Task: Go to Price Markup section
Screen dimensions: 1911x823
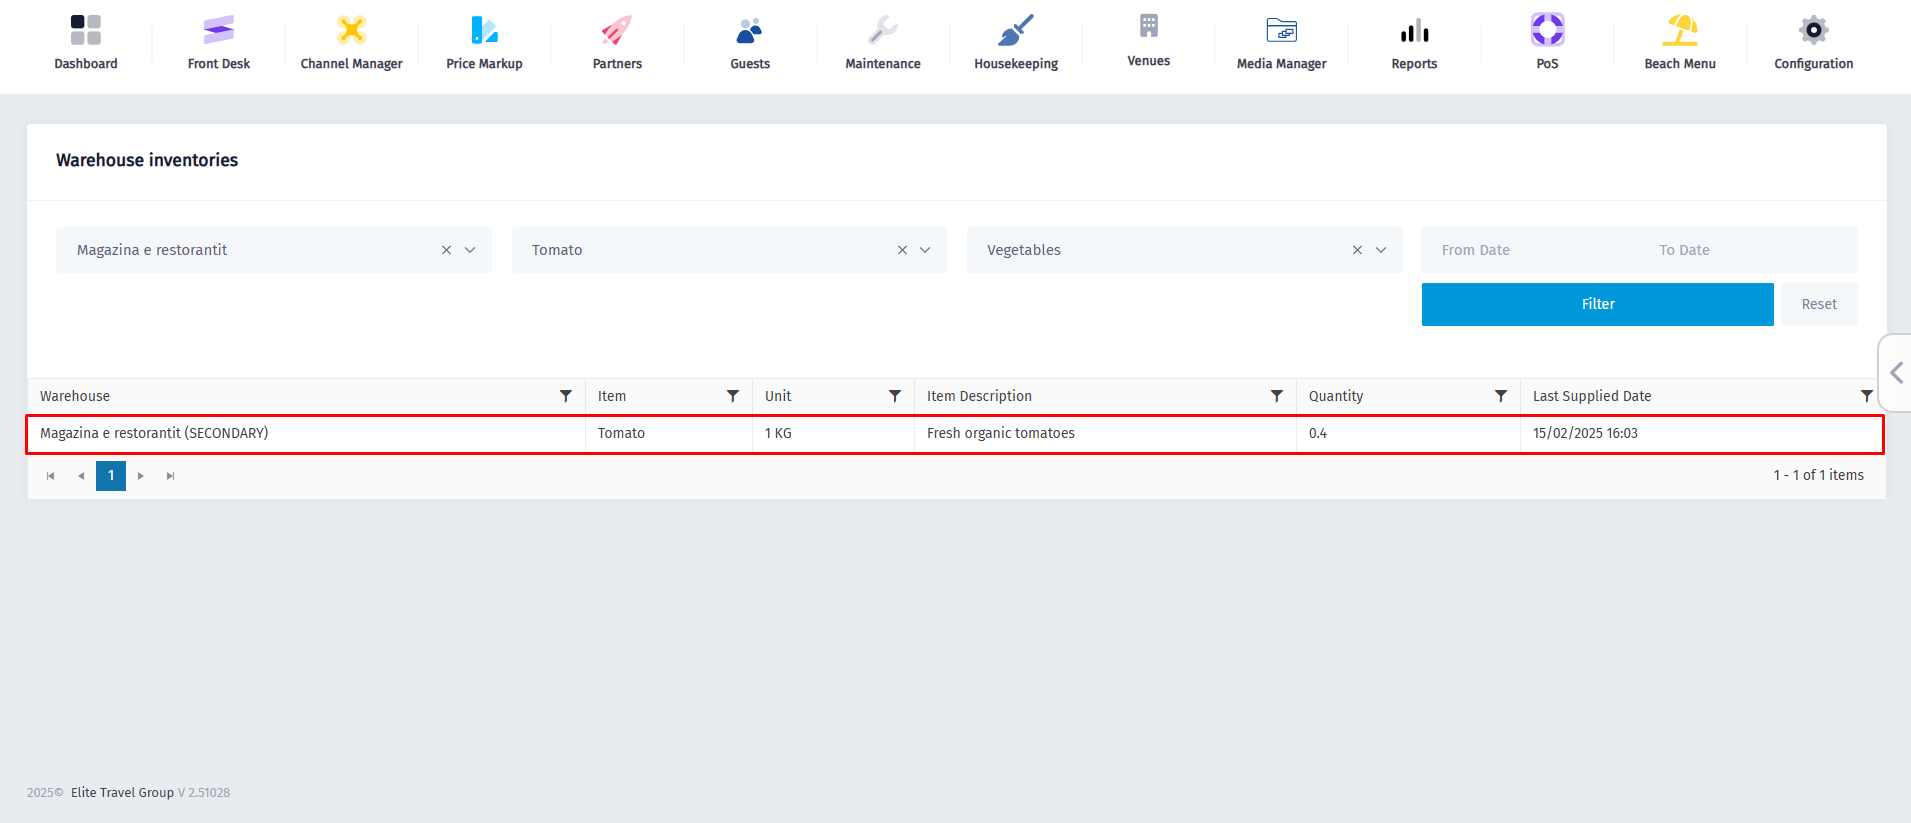Action: point(484,42)
